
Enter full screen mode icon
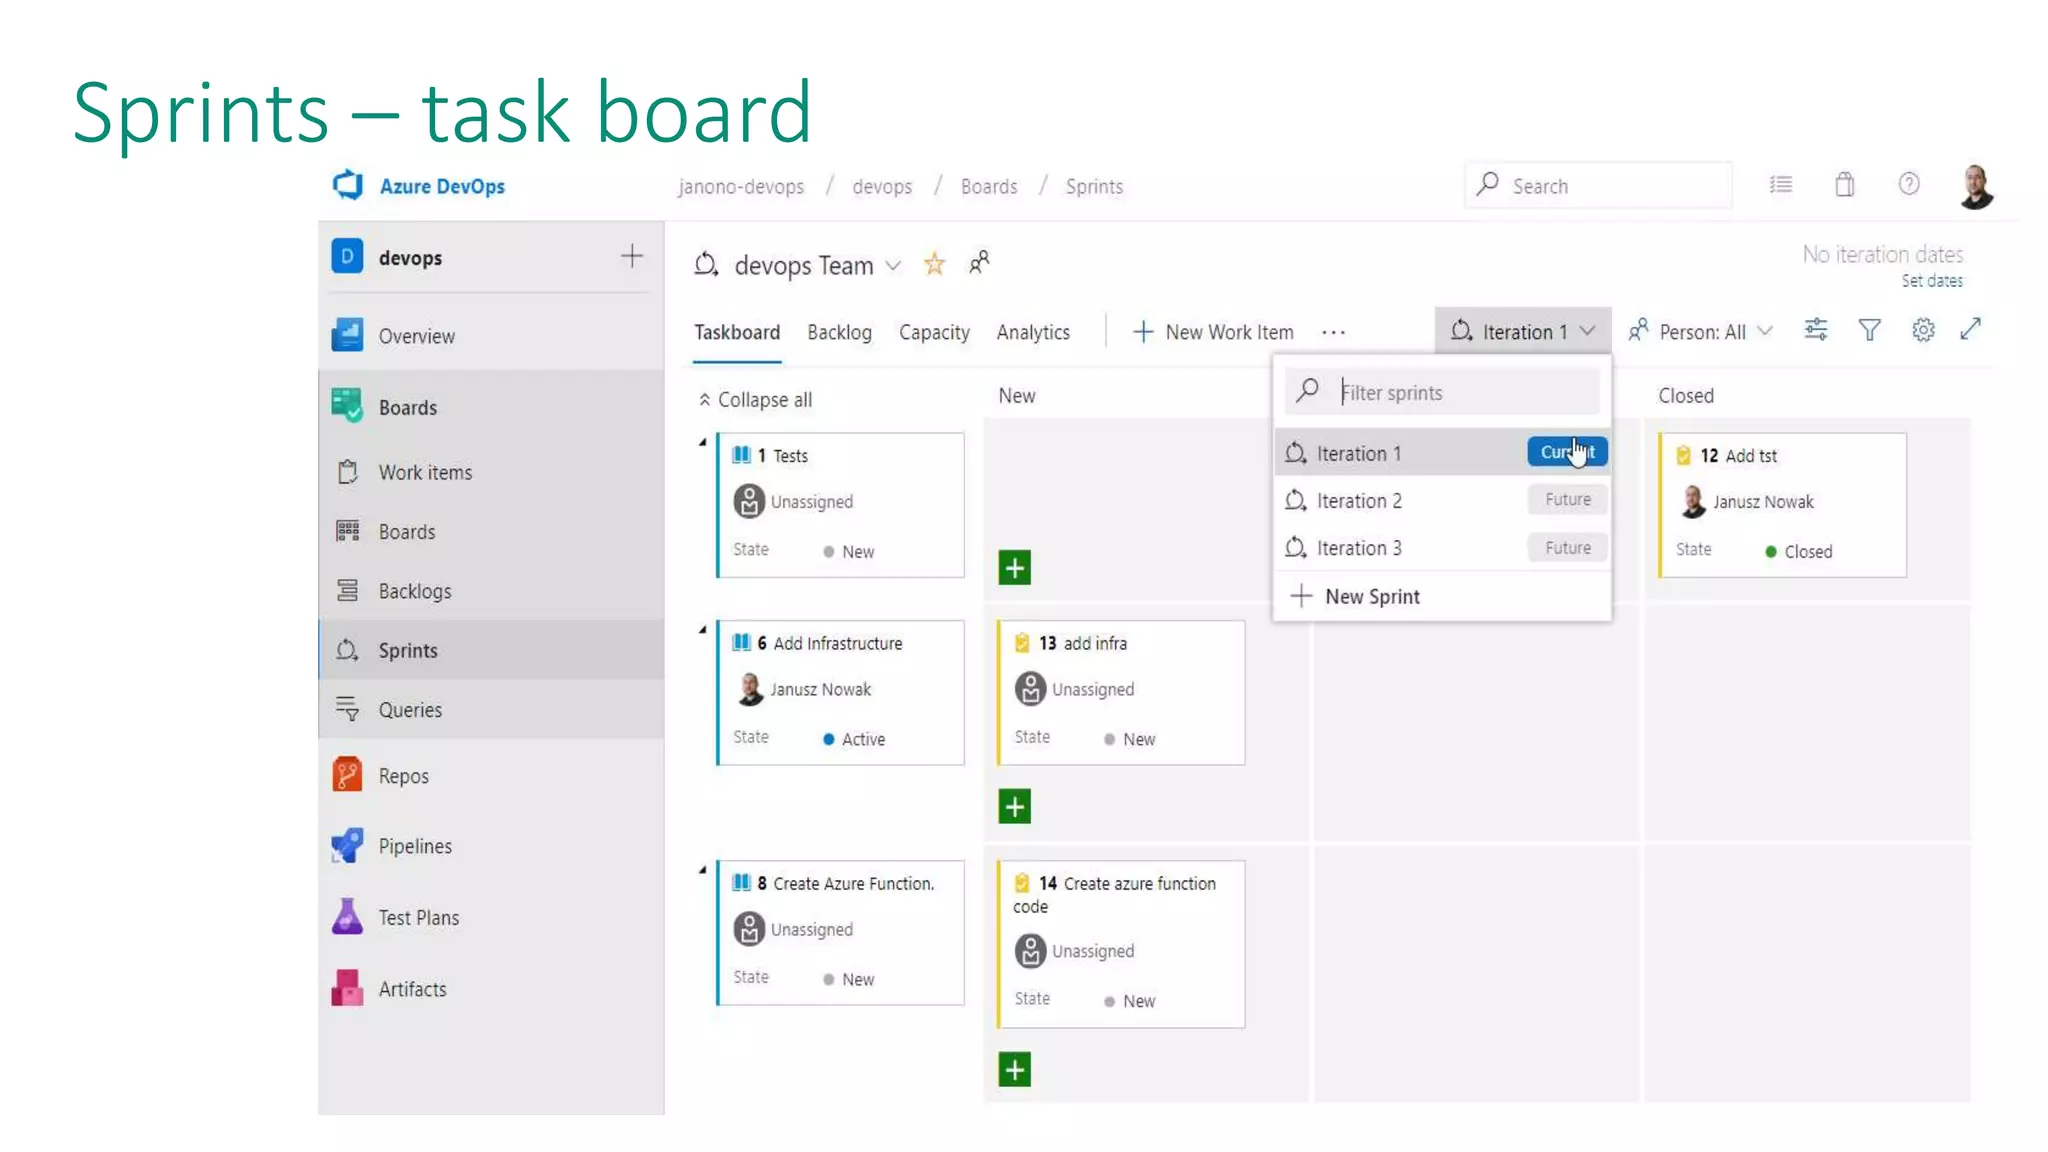coord(1971,330)
